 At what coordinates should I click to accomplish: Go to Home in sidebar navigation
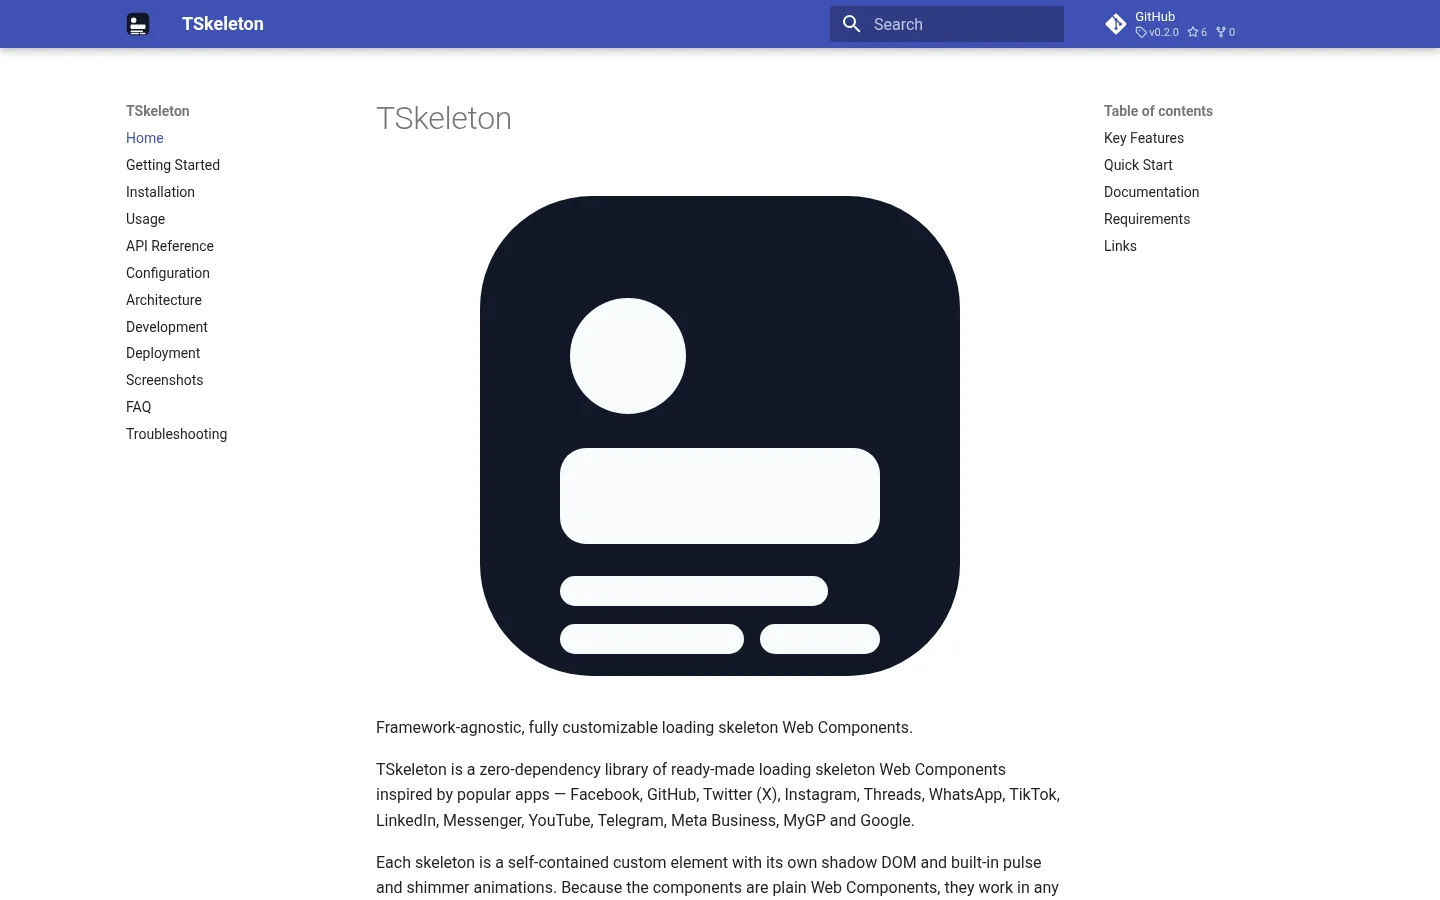tap(145, 138)
